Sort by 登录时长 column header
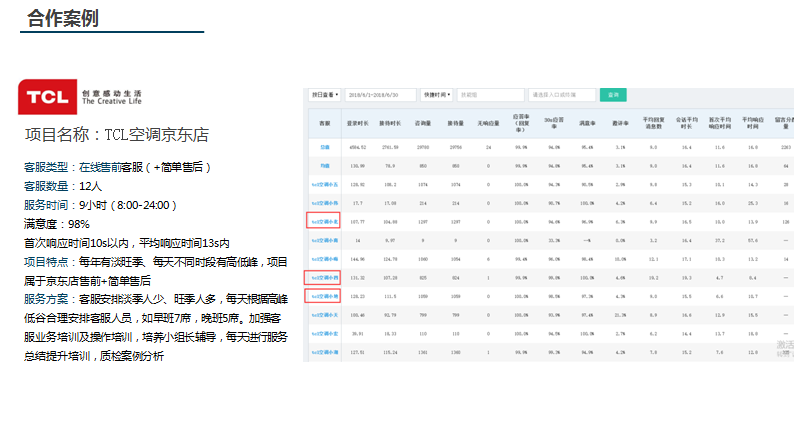Image resolution: width=812 pixels, height=430 pixels. (x=358, y=123)
